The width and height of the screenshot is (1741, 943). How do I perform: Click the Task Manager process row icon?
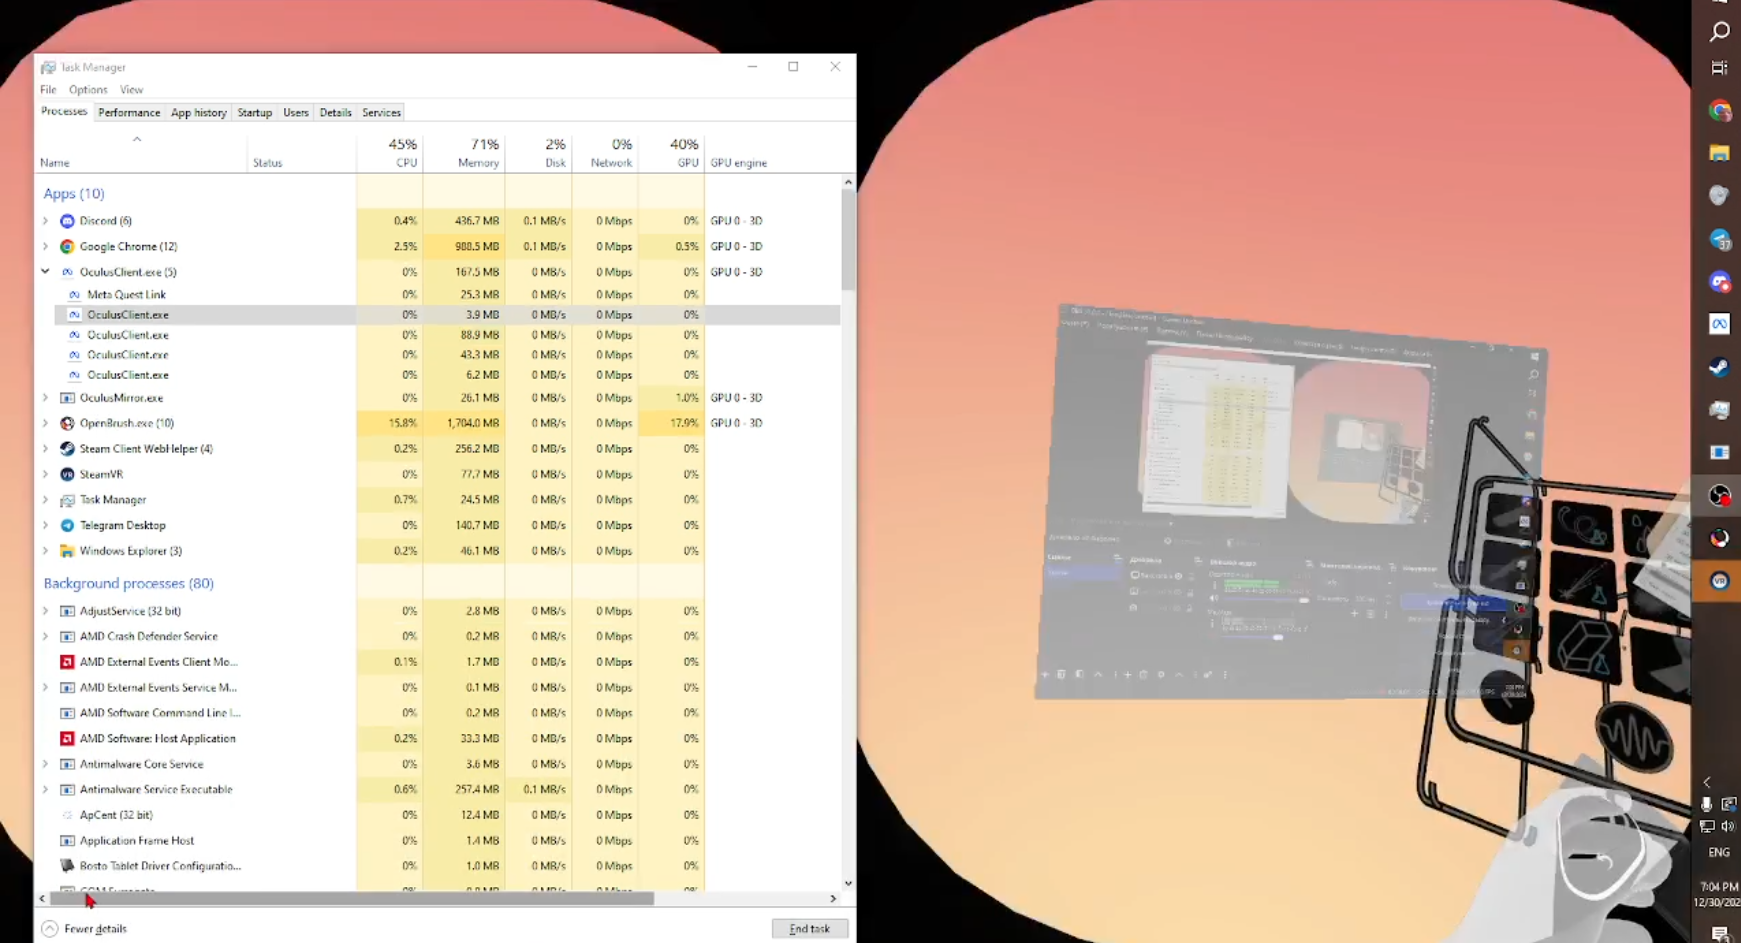[67, 500]
